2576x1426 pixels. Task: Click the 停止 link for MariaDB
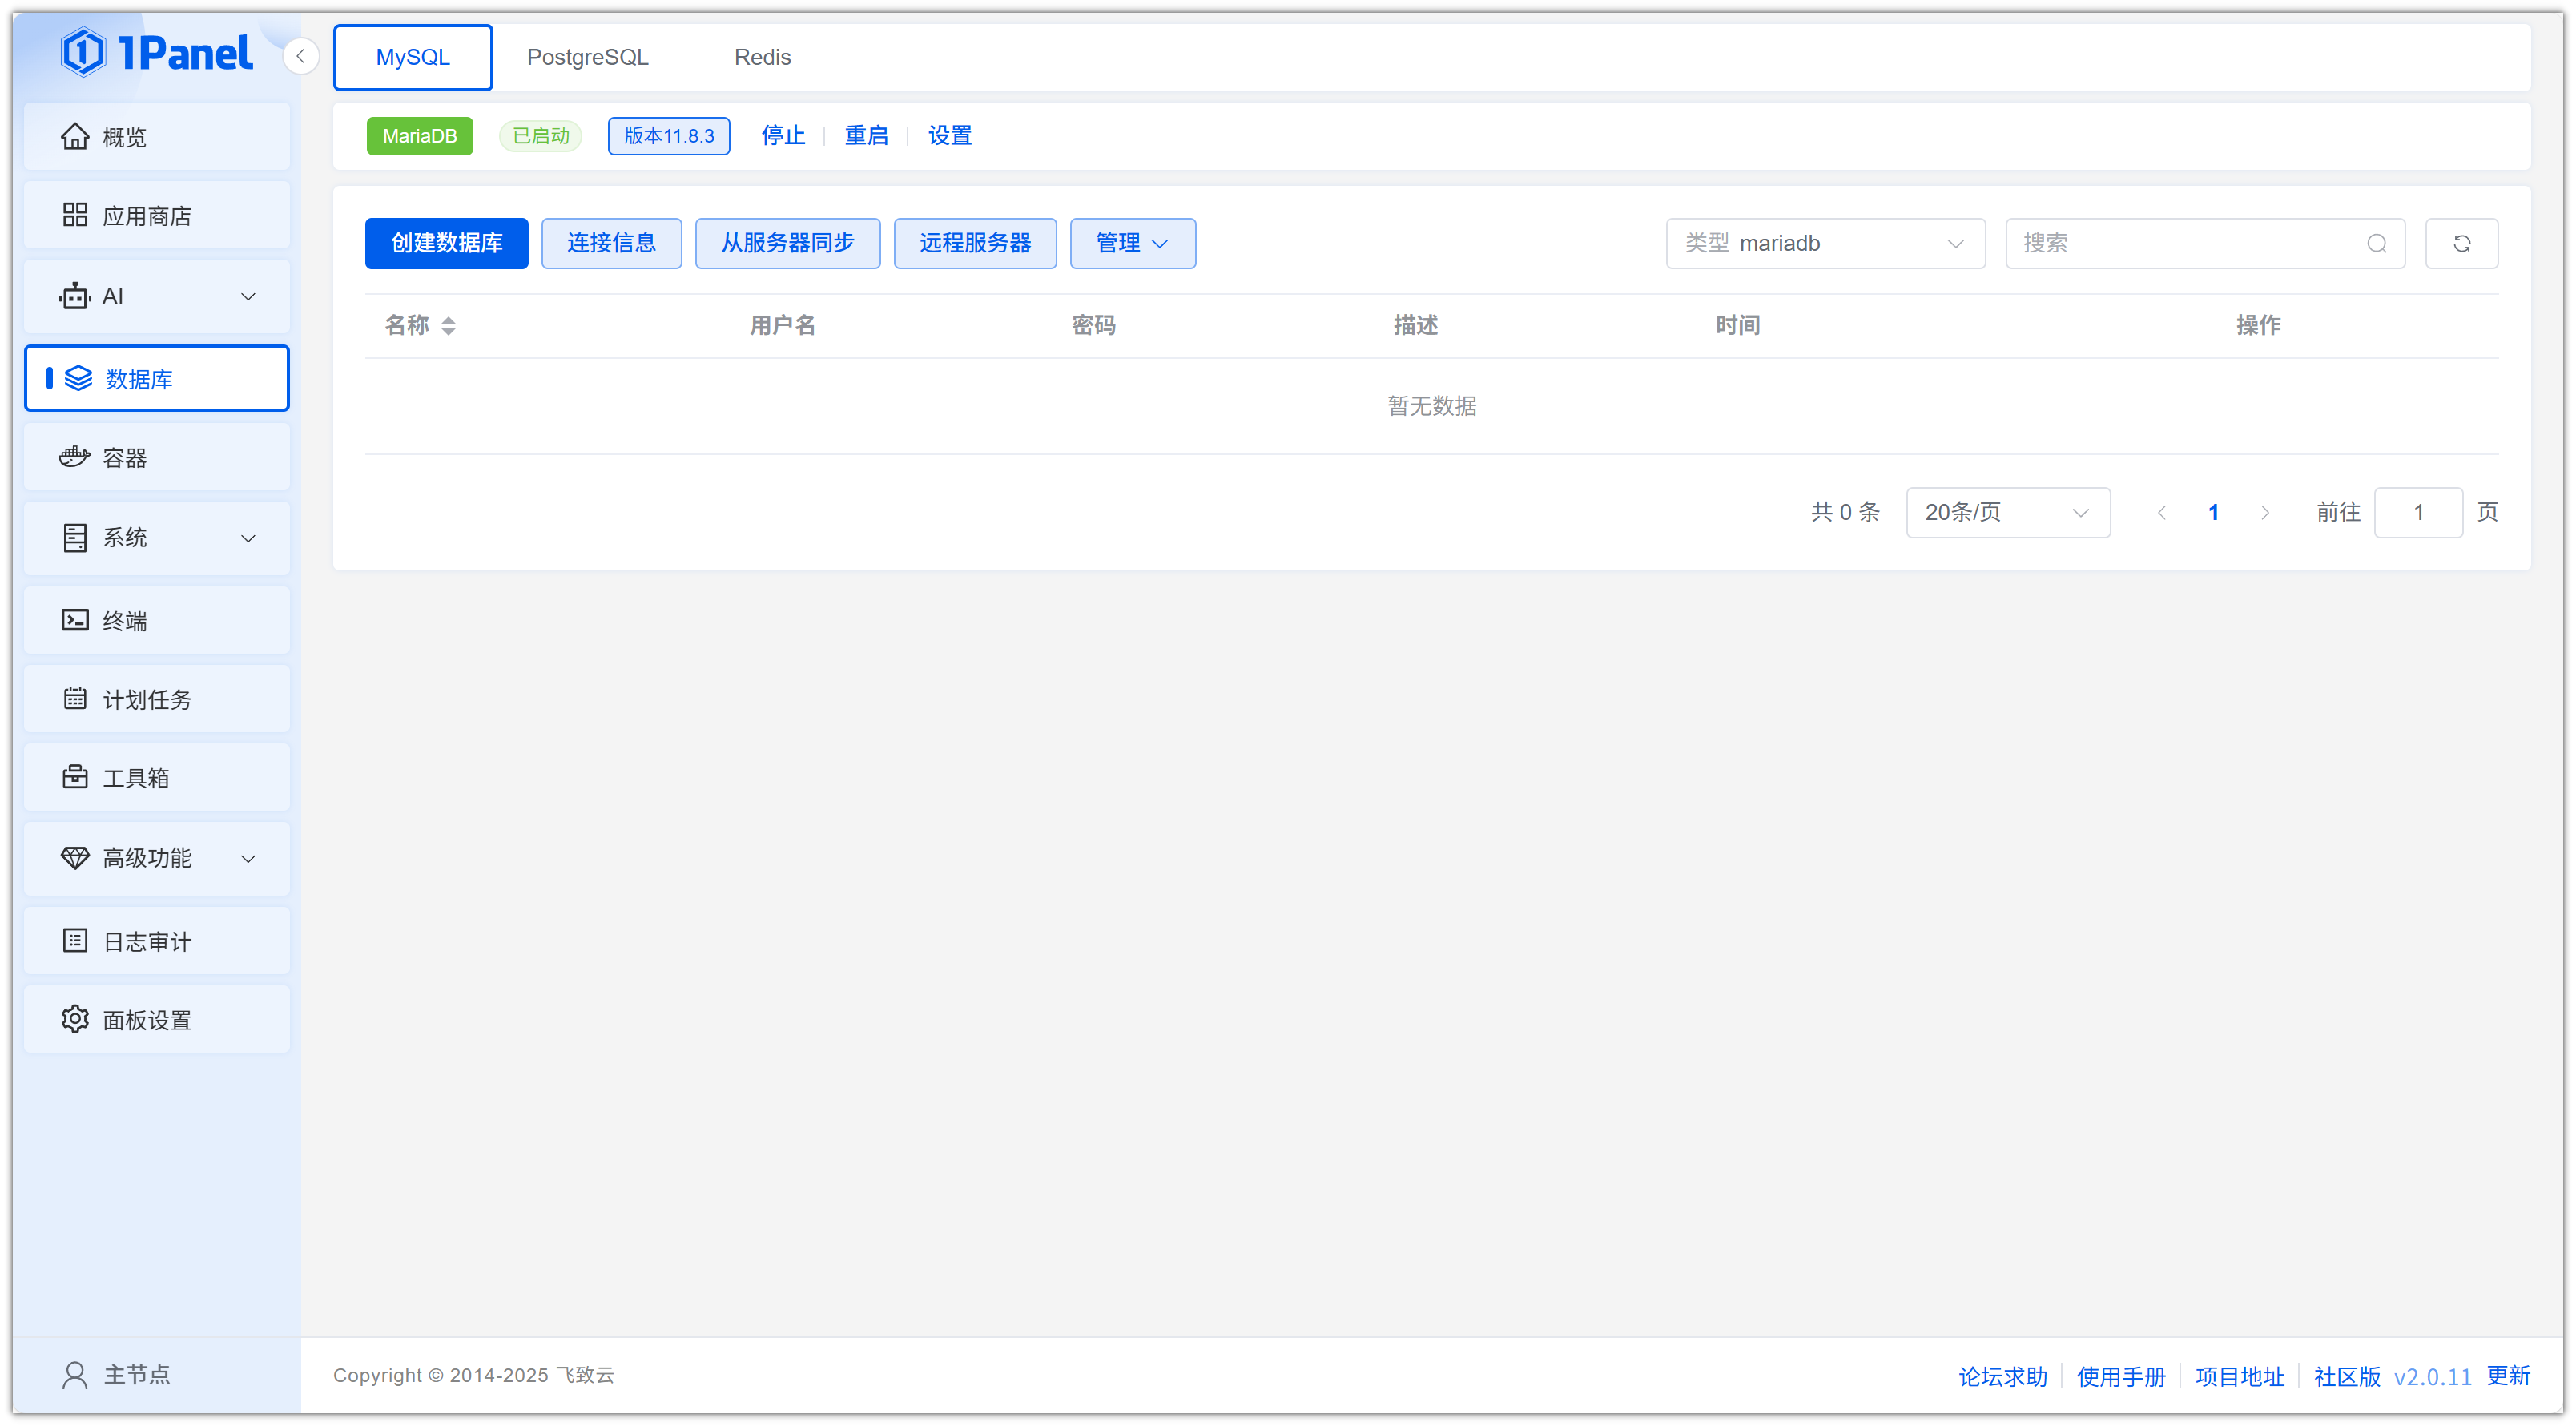coord(782,135)
